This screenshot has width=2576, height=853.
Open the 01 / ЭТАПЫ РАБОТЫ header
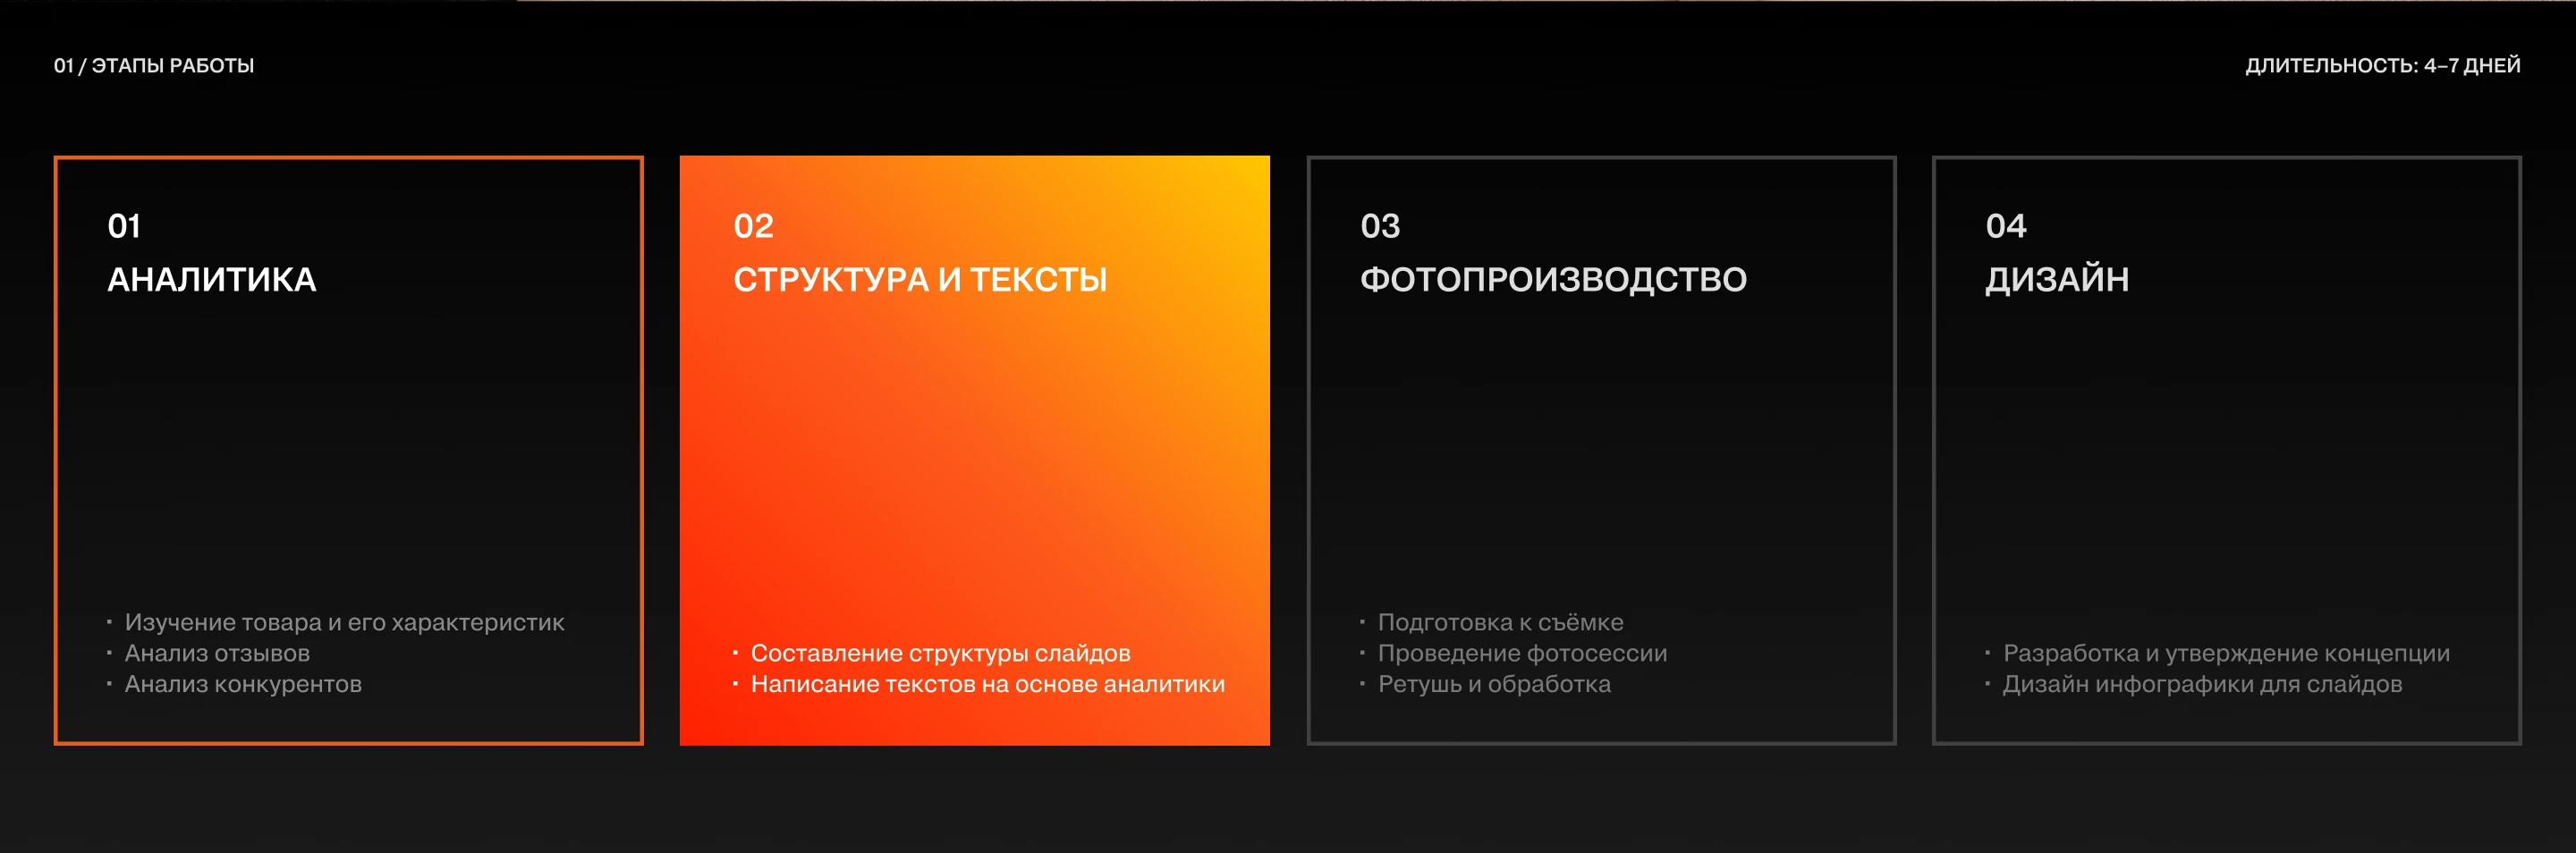point(154,66)
